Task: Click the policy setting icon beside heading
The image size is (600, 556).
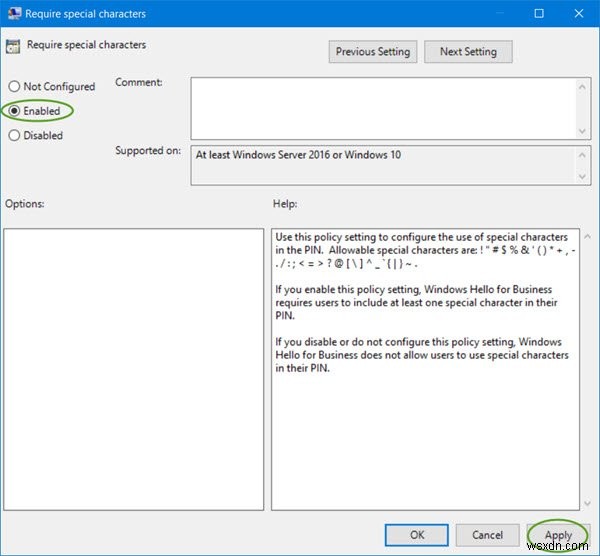Action: [13, 47]
